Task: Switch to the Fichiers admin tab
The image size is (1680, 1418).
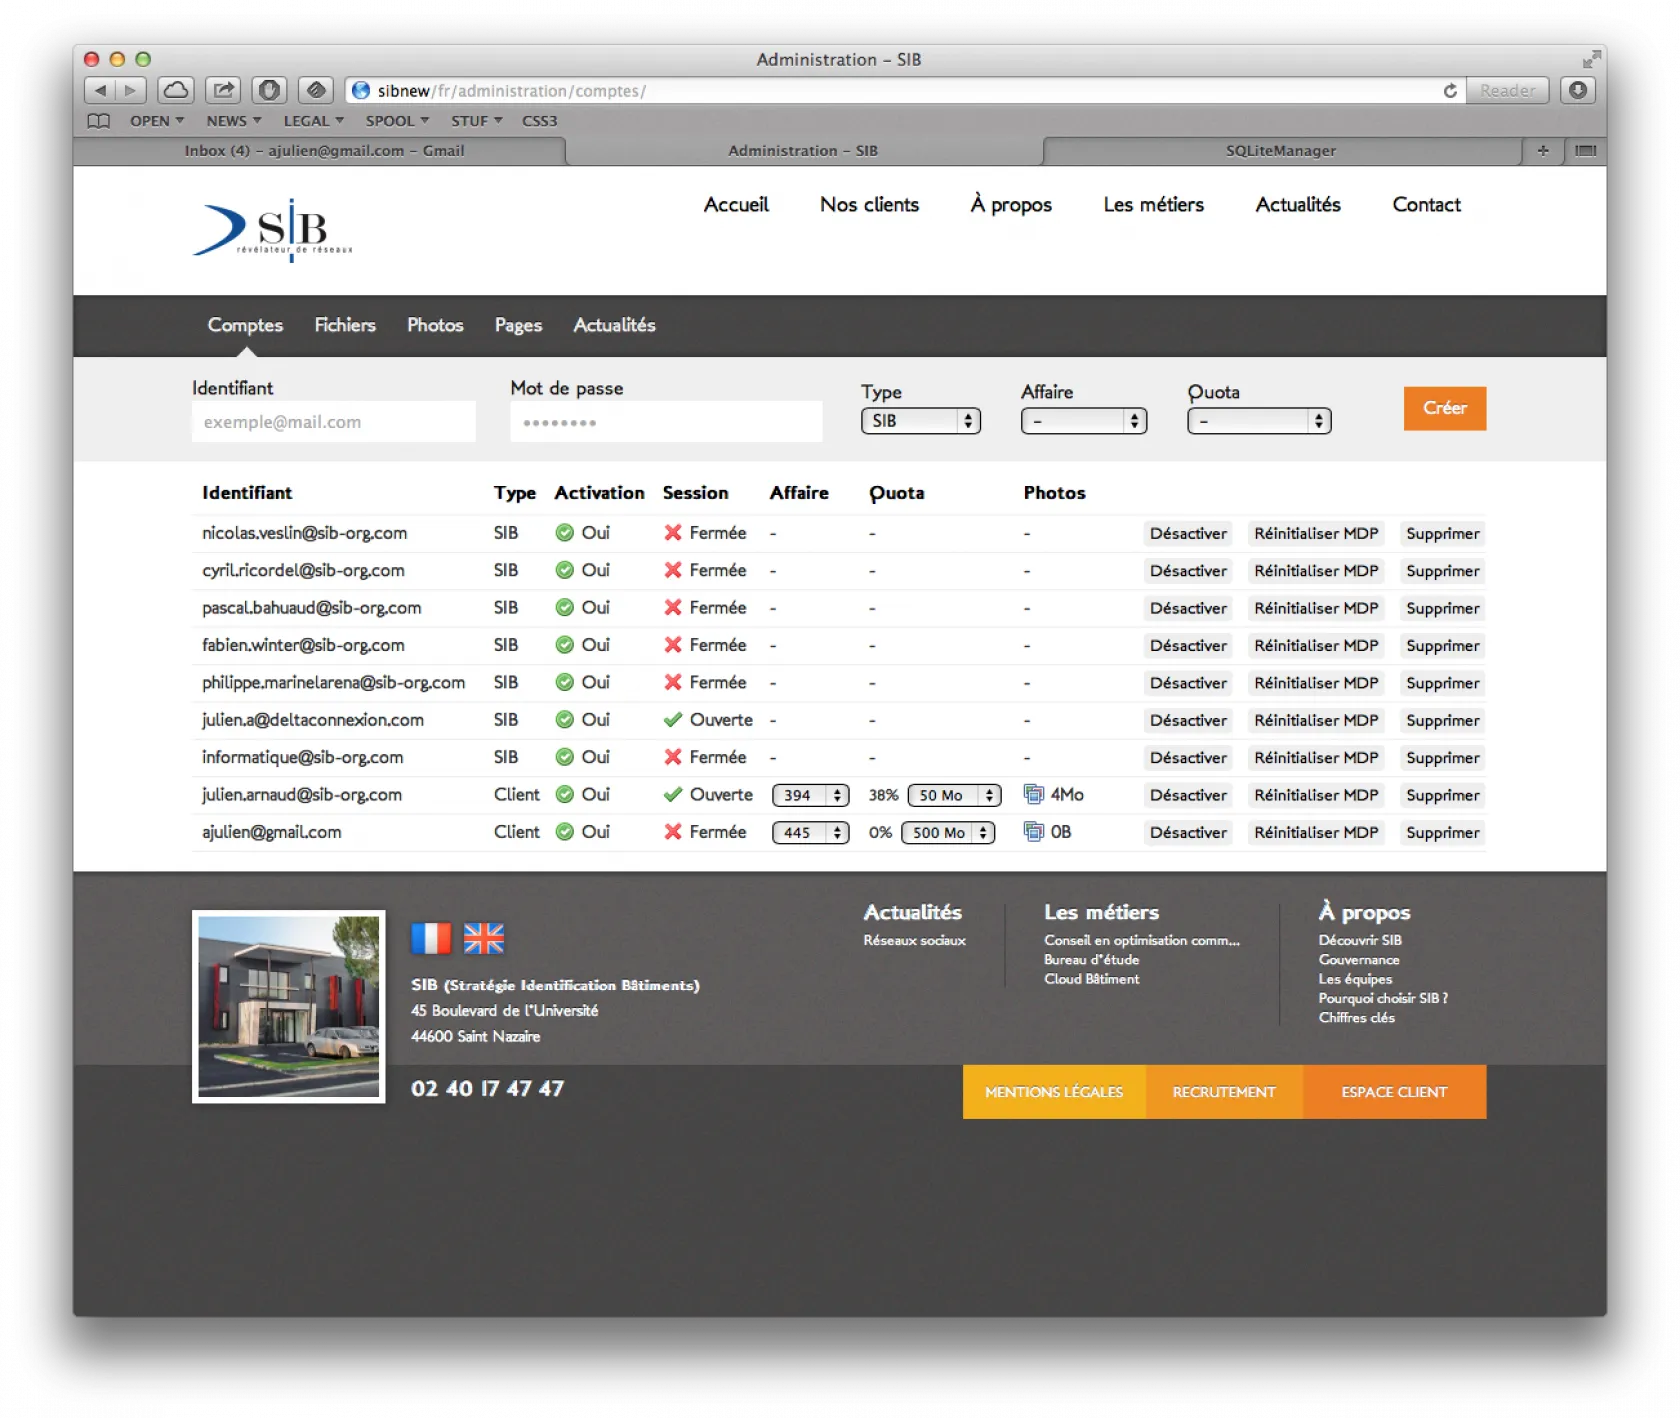Action: coord(345,325)
